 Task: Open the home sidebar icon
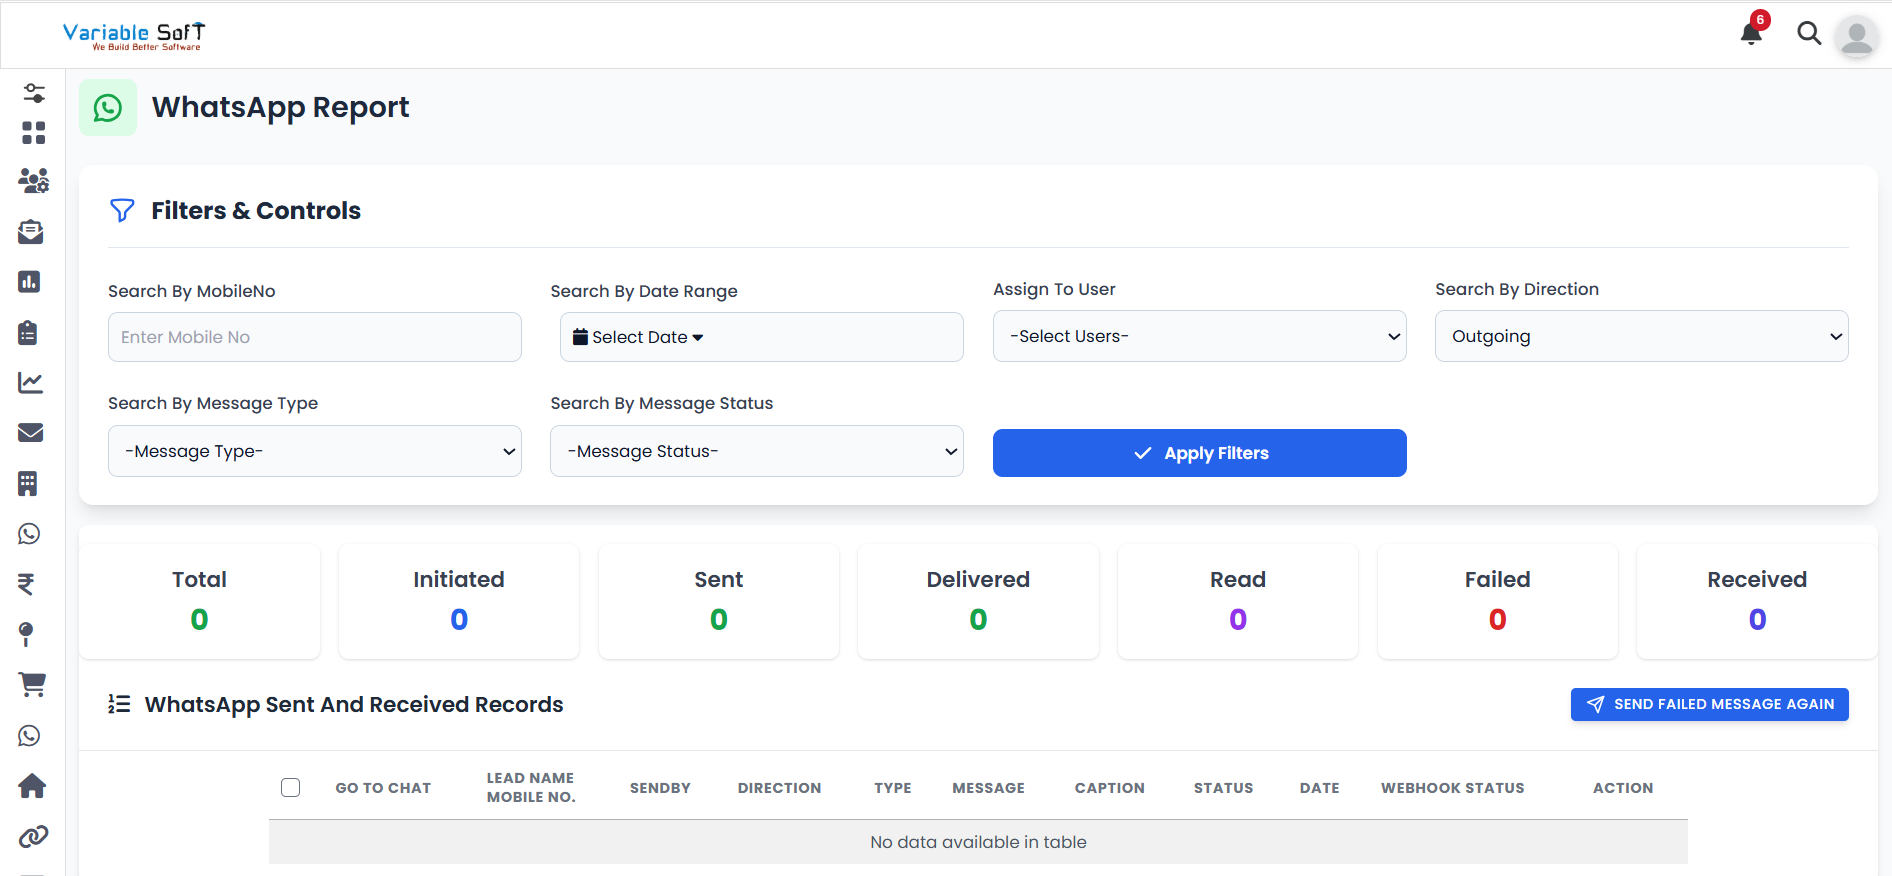click(x=32, y=786)
